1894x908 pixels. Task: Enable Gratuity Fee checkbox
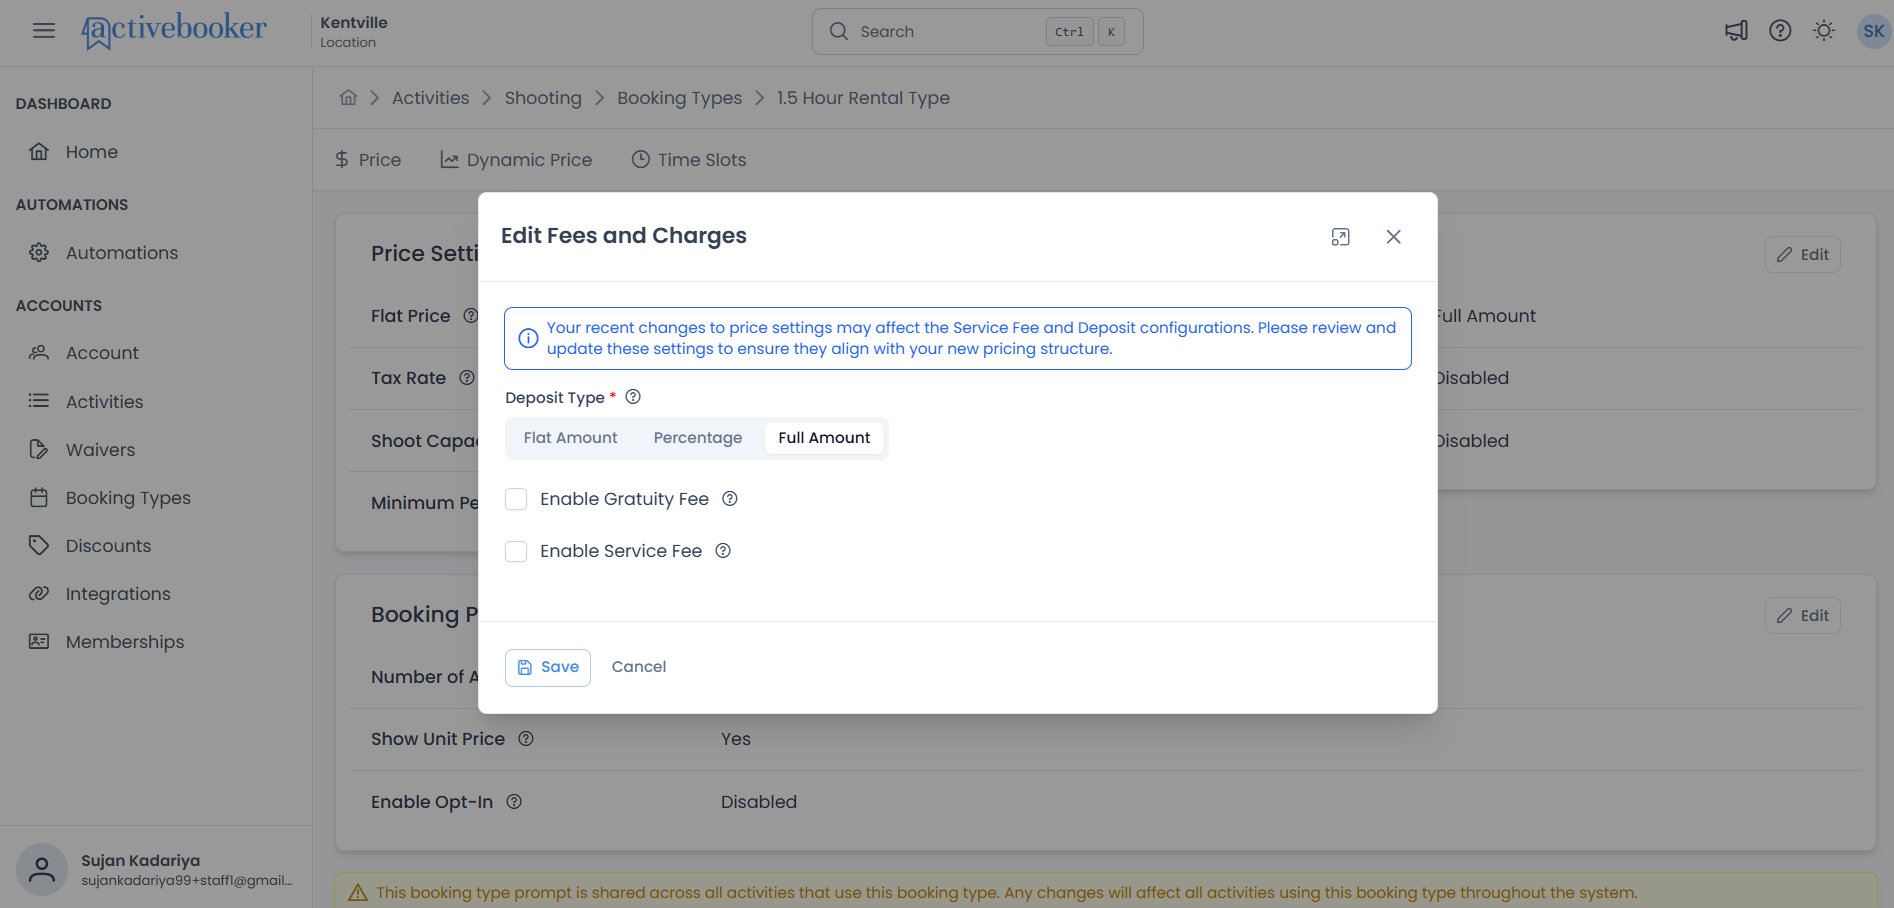pos(516,499)
